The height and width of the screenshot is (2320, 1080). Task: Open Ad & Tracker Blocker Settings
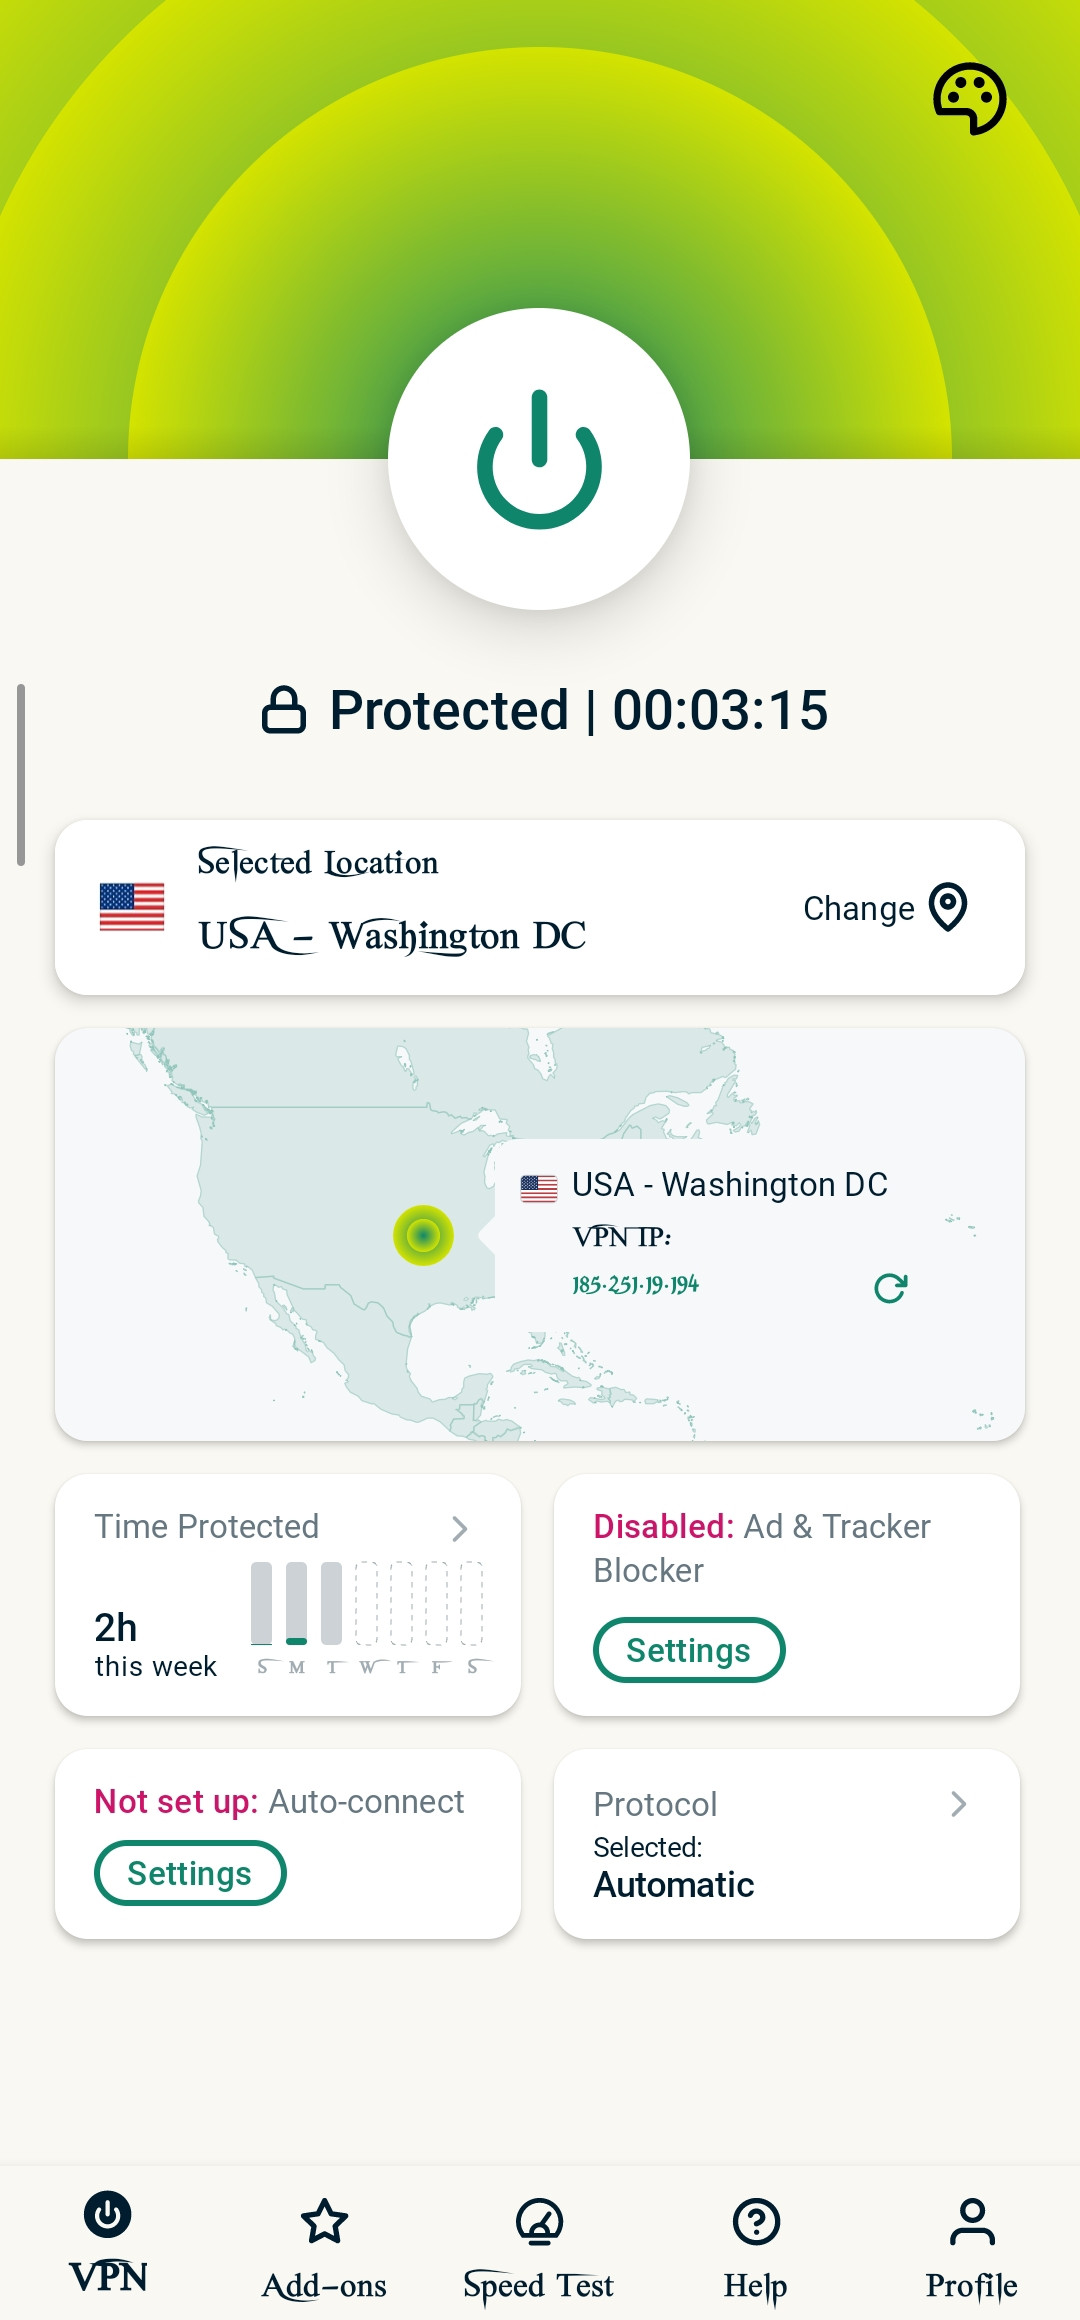(x=688, y=1650)
